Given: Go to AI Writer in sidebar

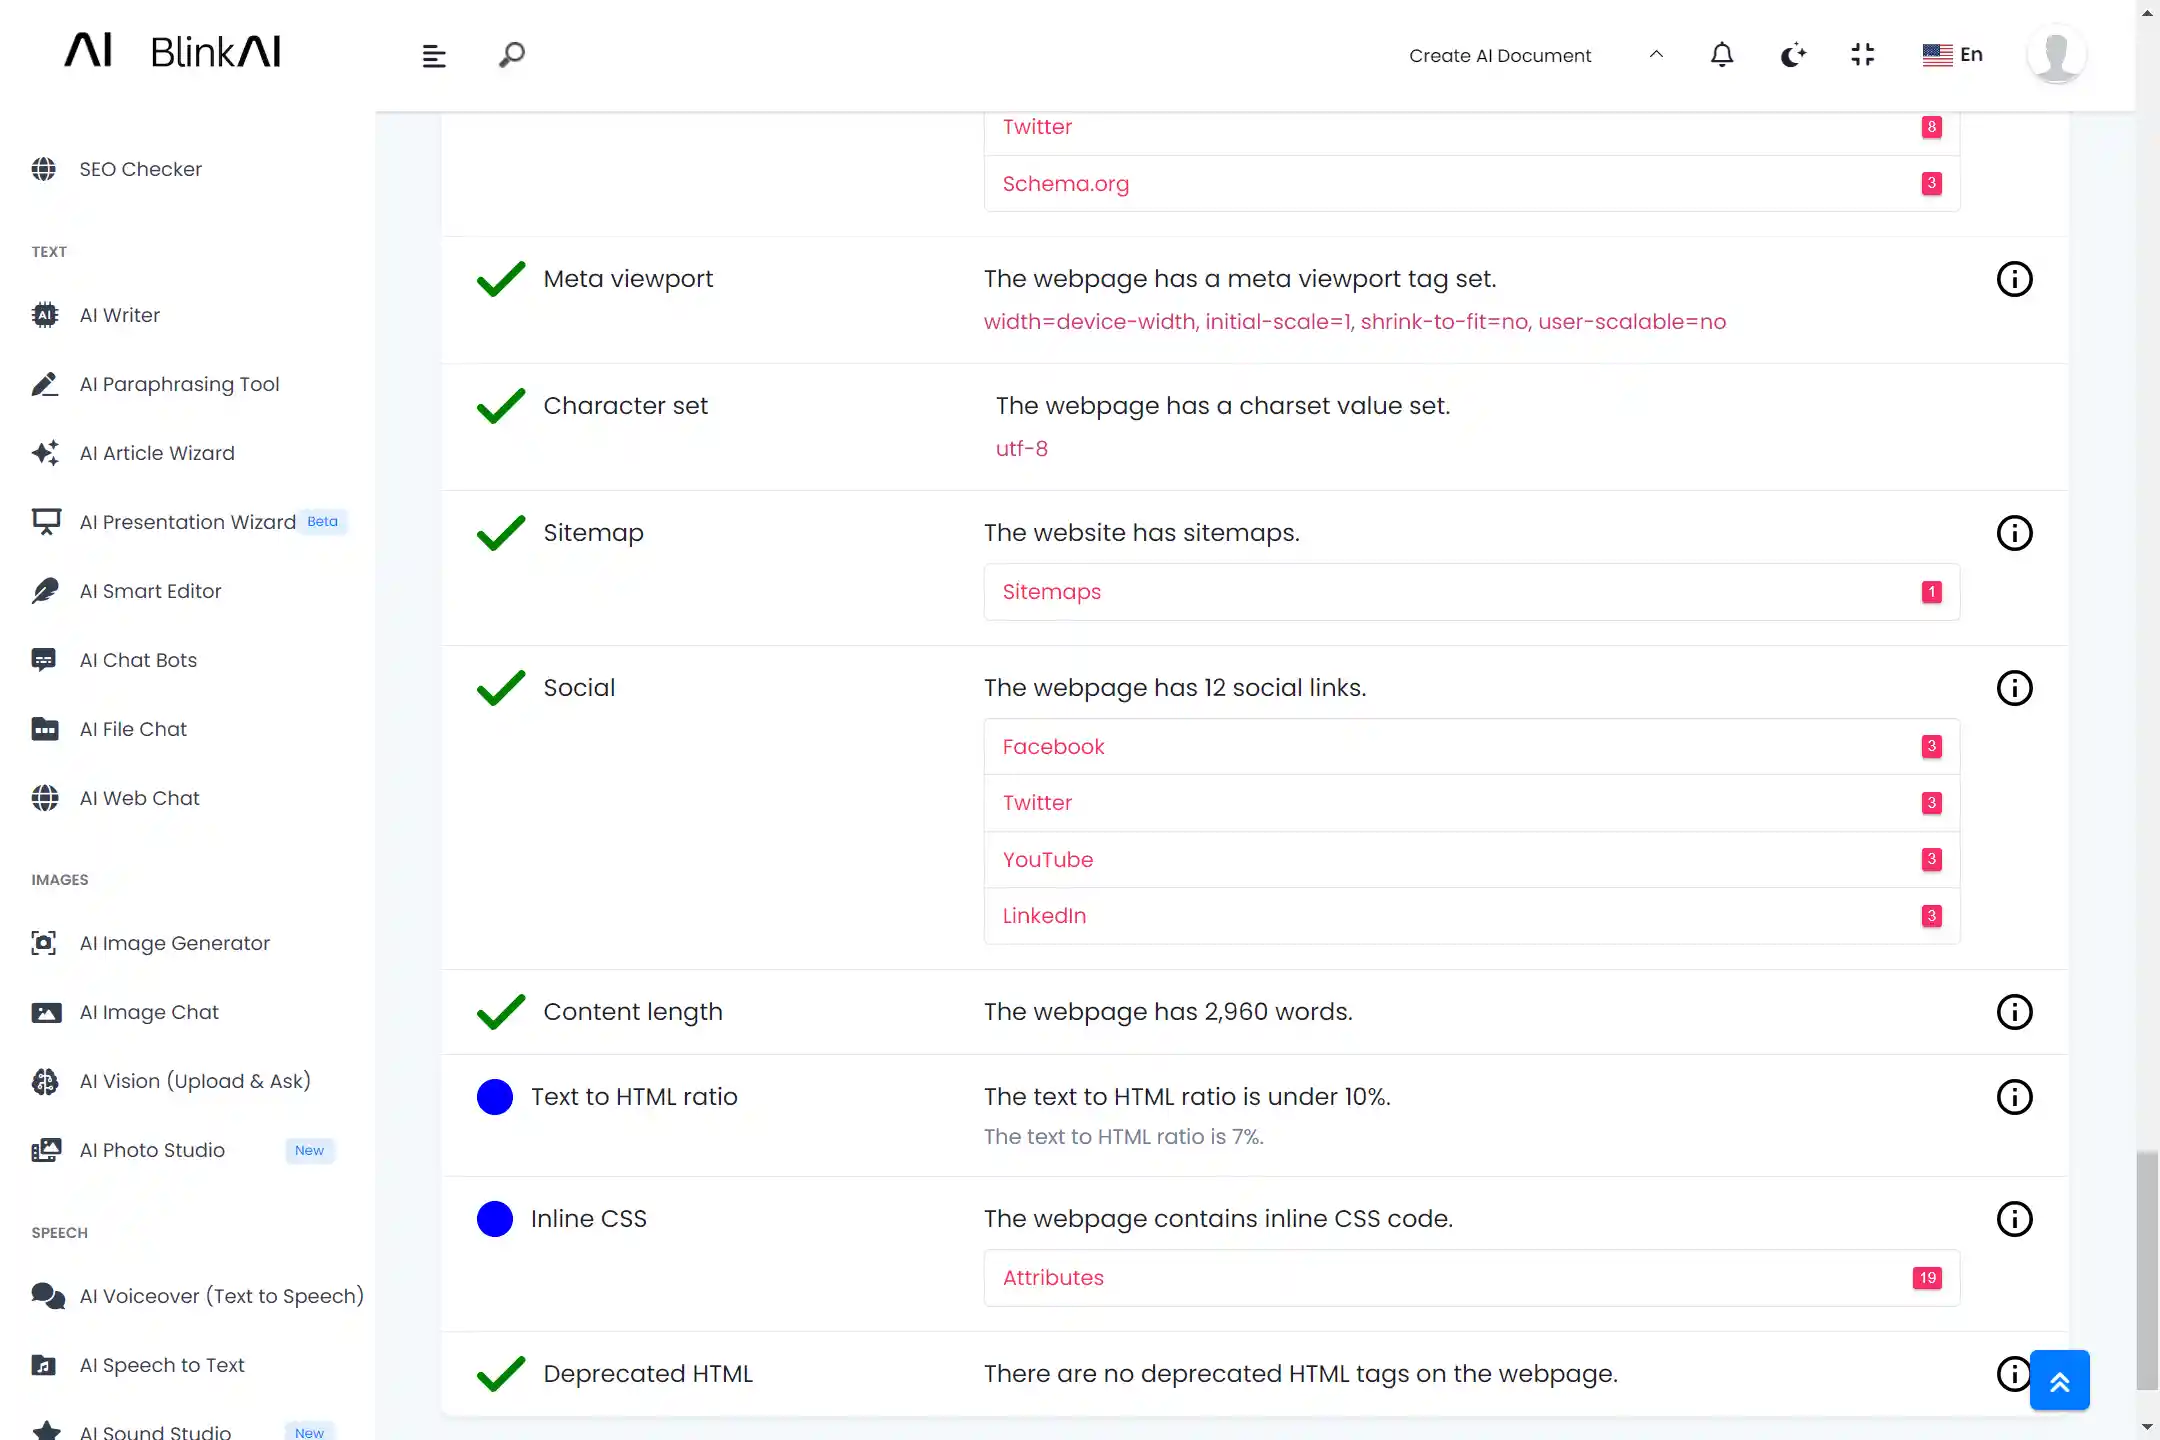Looking at the screenshot, I should 119,315.
